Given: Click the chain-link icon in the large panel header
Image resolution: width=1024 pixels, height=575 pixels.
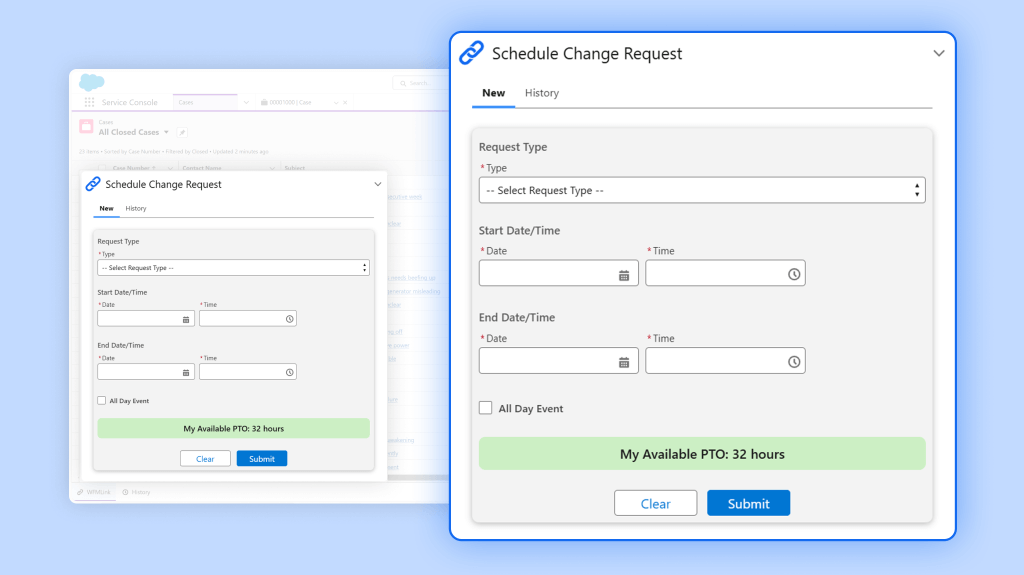Looking at the screenshot, I should point(471,53).
